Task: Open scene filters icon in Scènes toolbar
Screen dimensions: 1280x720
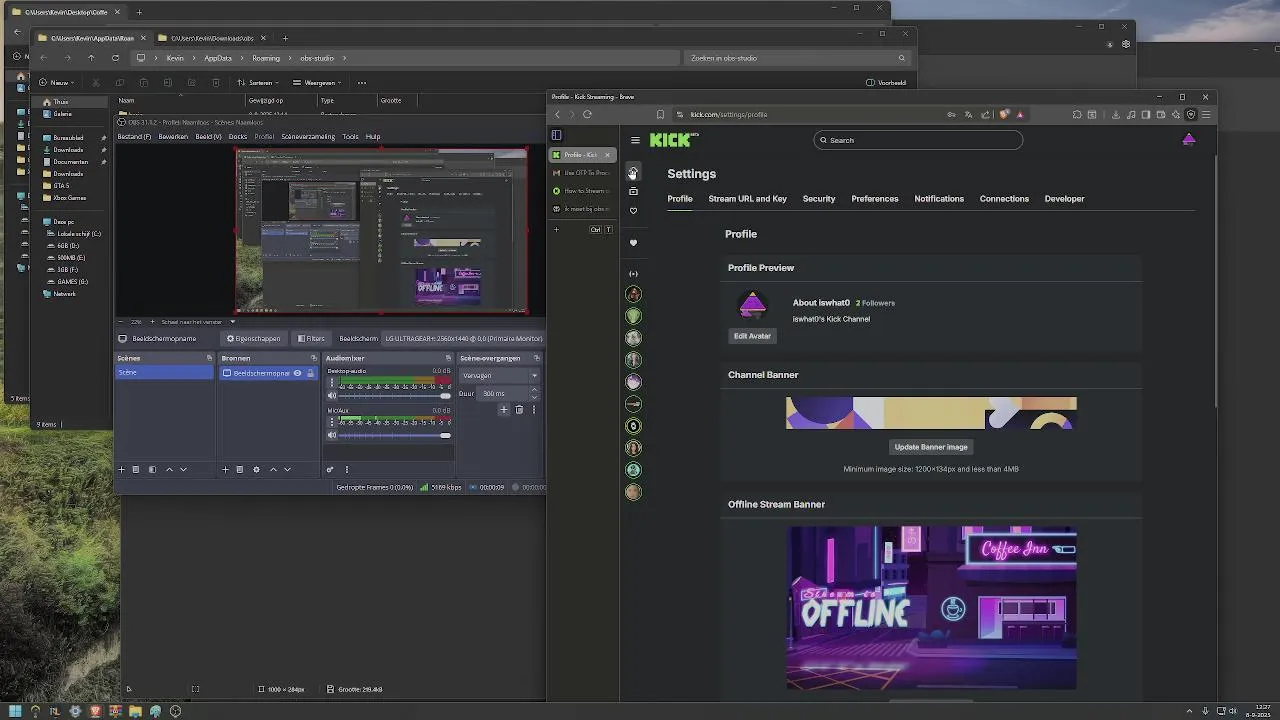Action: [x=152, y=469]
